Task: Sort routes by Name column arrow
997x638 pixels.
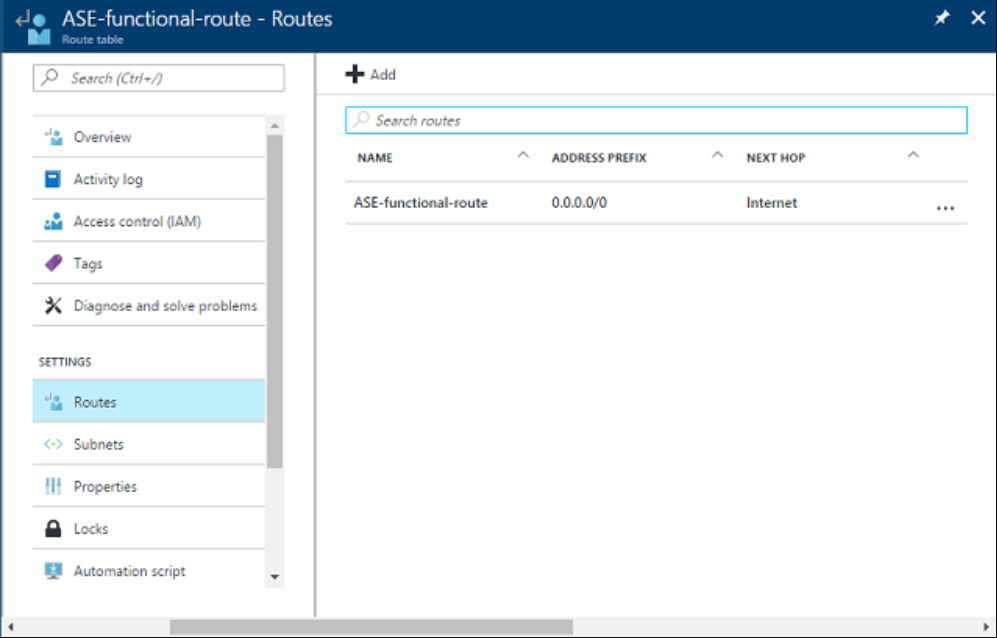Action: (523, 155)
